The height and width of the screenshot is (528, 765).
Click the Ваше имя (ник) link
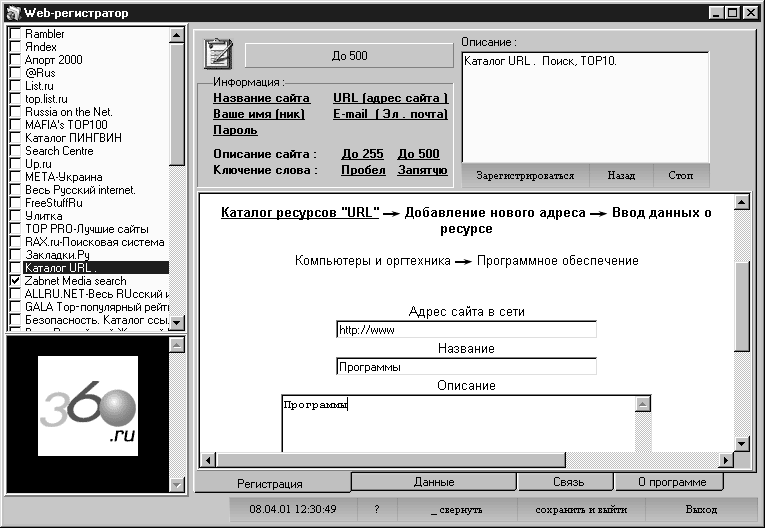[259, 114]
